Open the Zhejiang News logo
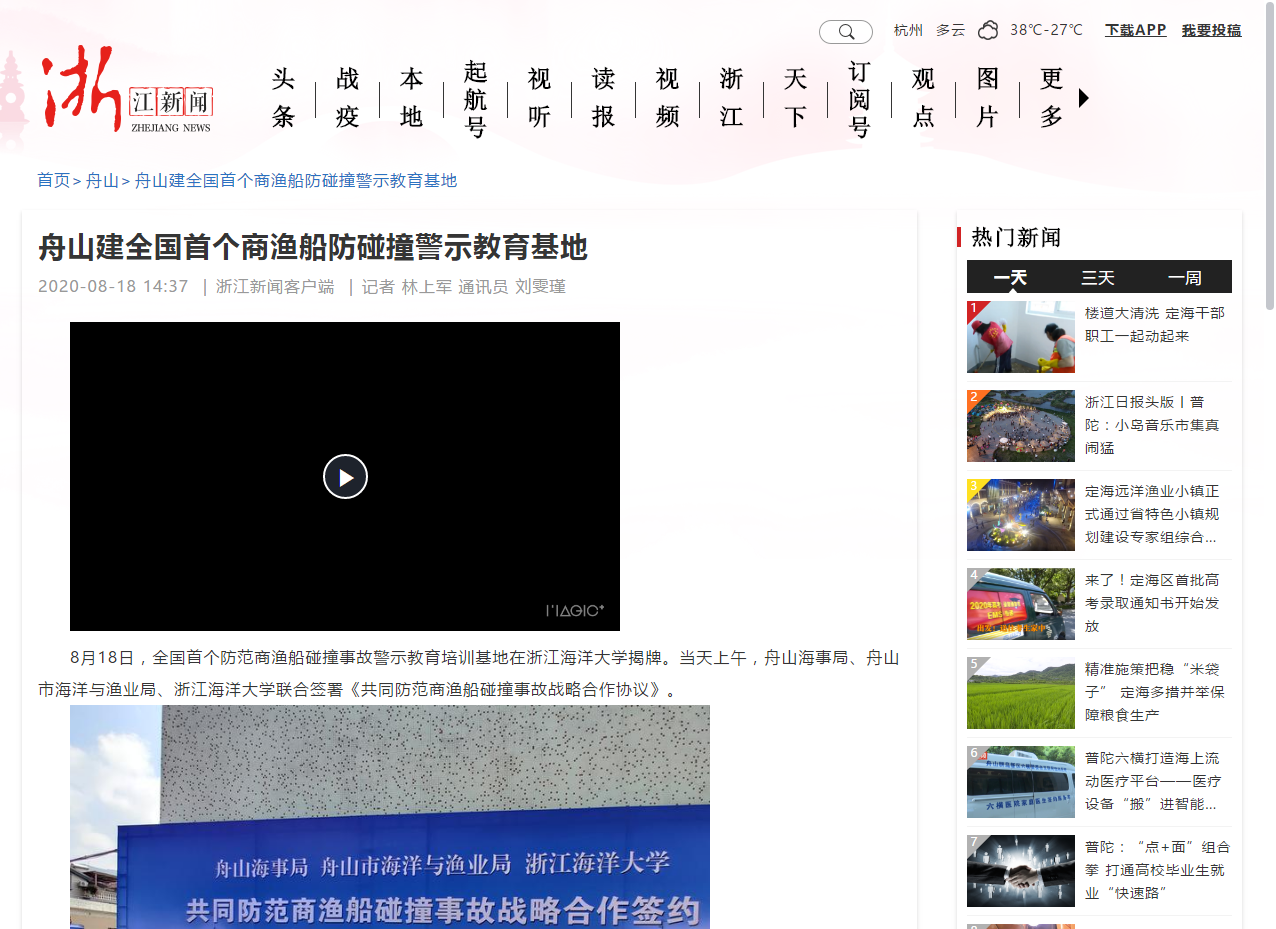Screen dimensions: 1276x929 (126, 90)
